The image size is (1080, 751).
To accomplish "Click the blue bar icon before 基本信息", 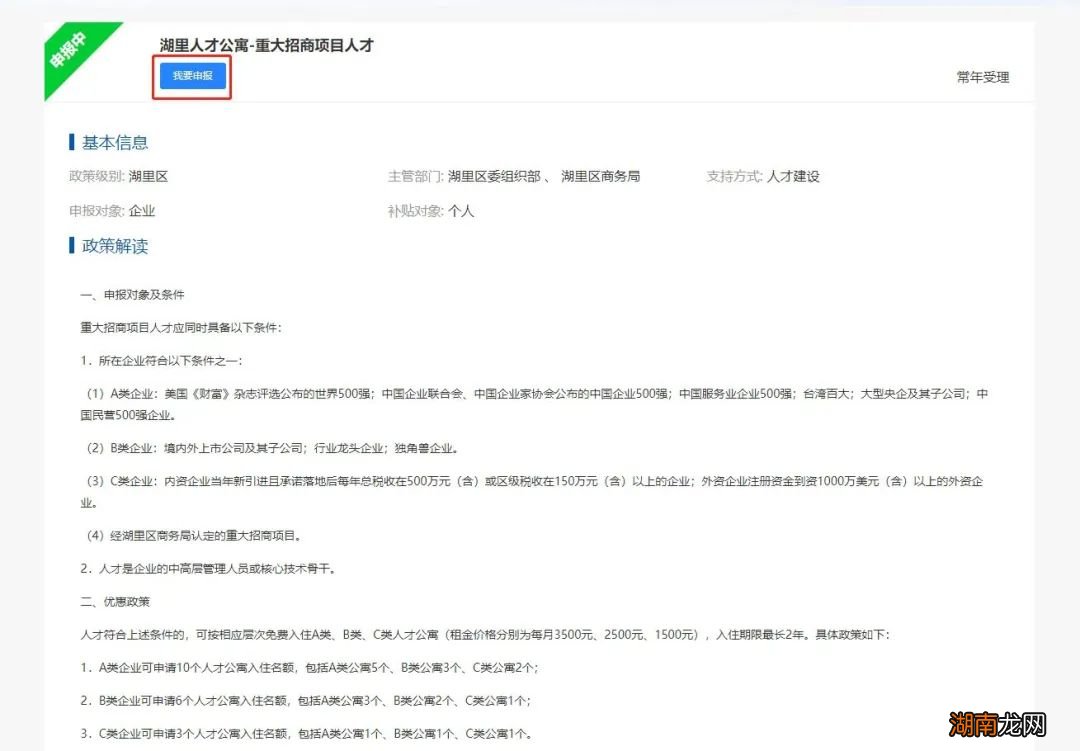I will pyautogui.click(x=72, y=142).
